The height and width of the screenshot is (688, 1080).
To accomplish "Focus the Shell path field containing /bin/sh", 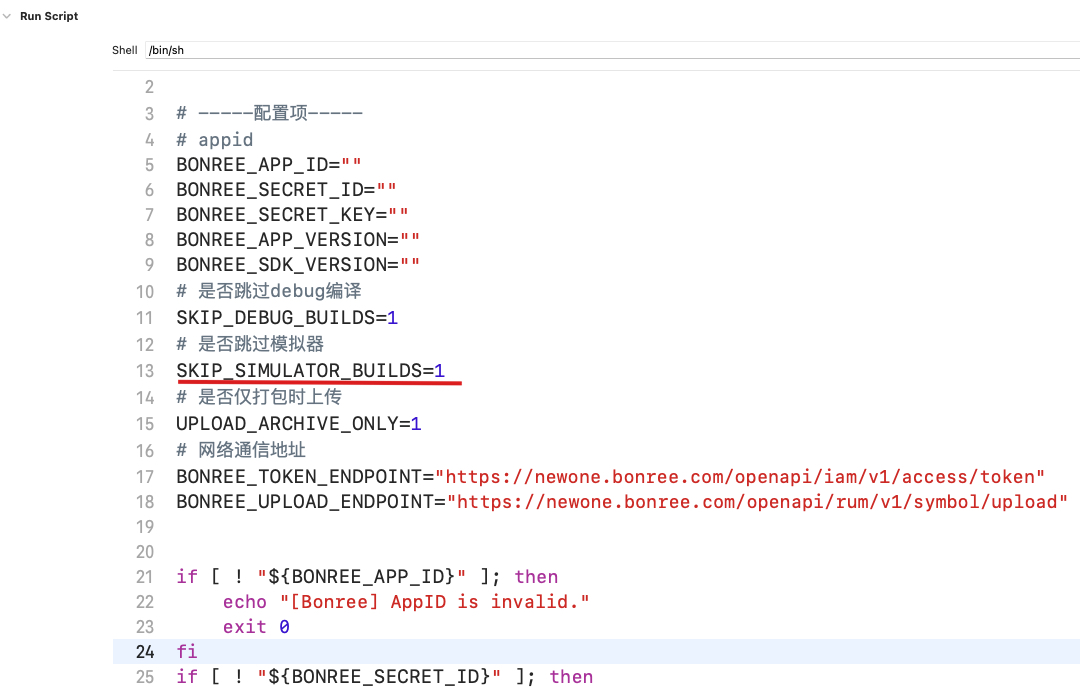I will pos(600,50).
